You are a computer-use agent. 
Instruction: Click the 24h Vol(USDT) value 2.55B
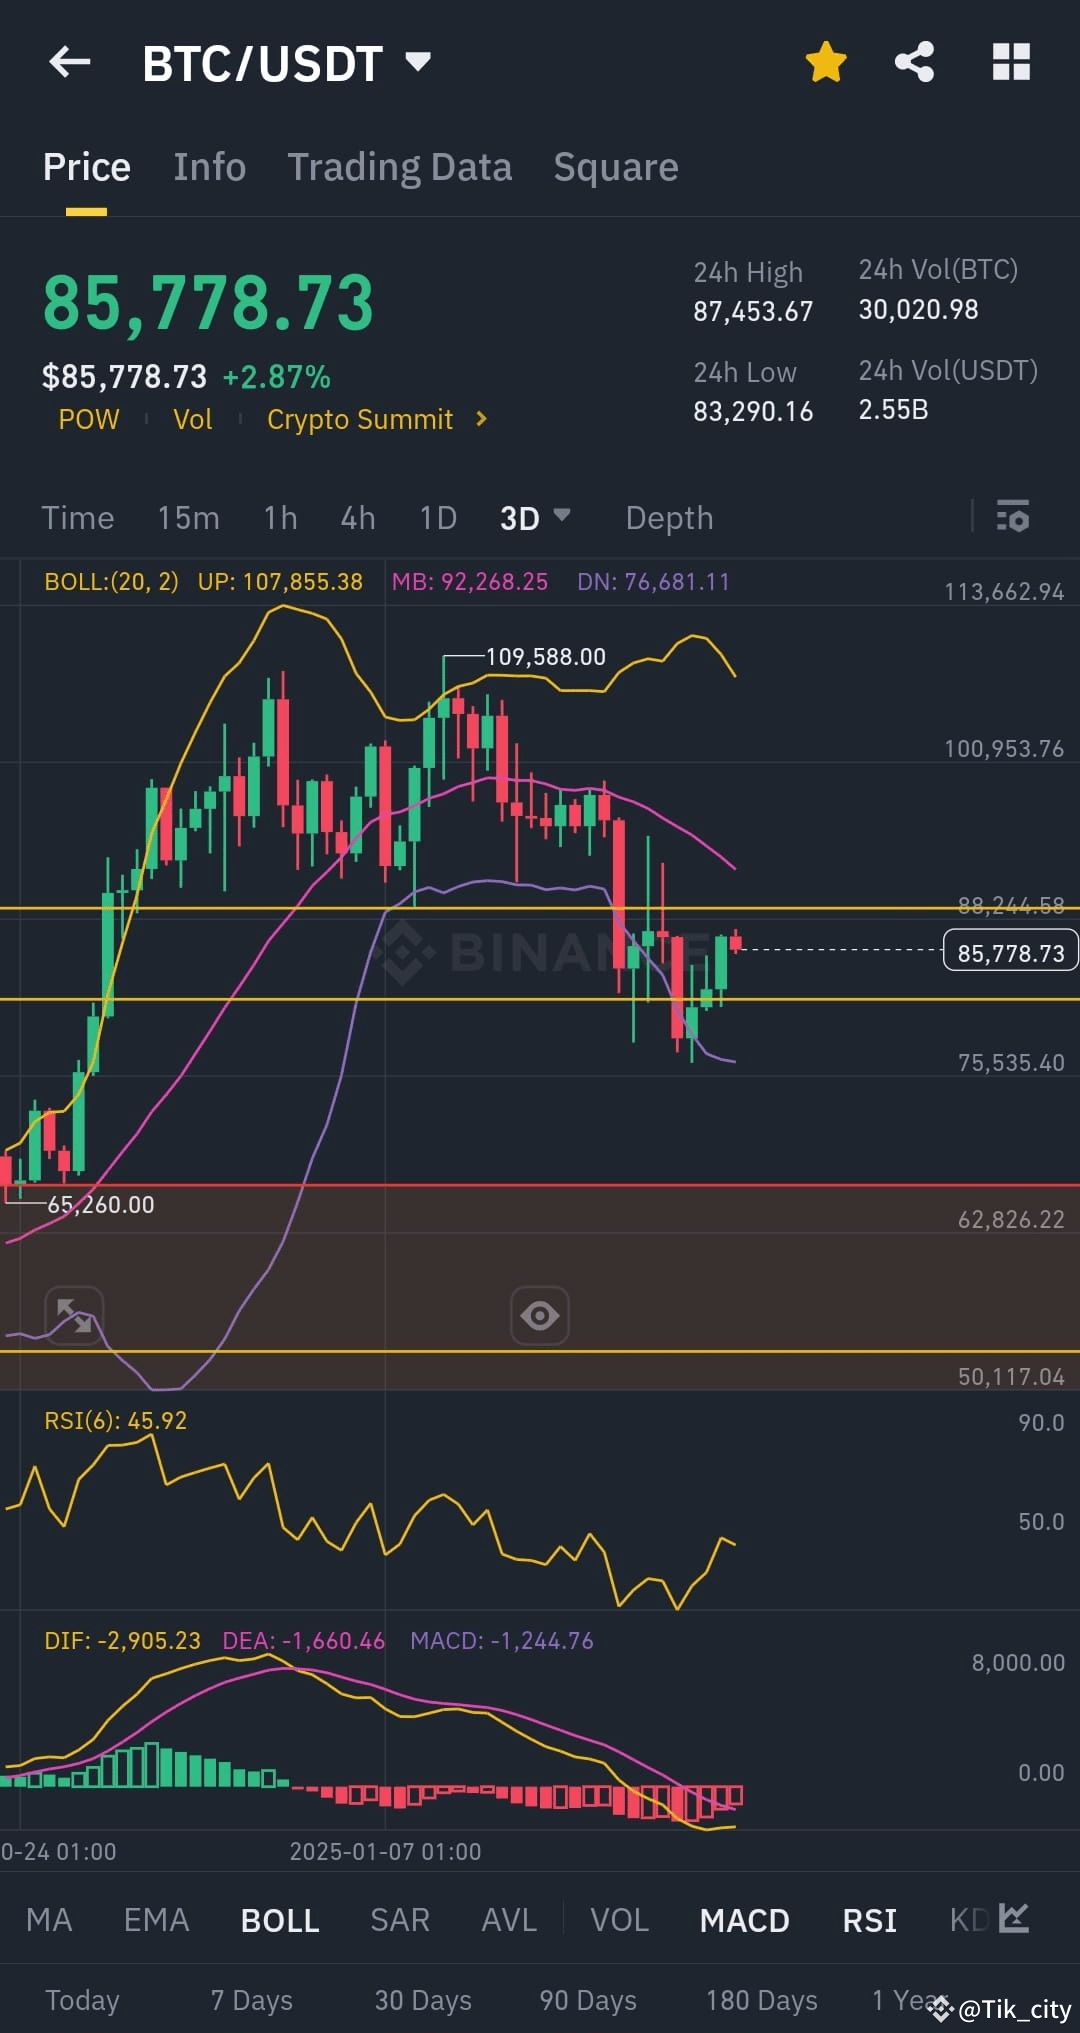click(893, 410)
